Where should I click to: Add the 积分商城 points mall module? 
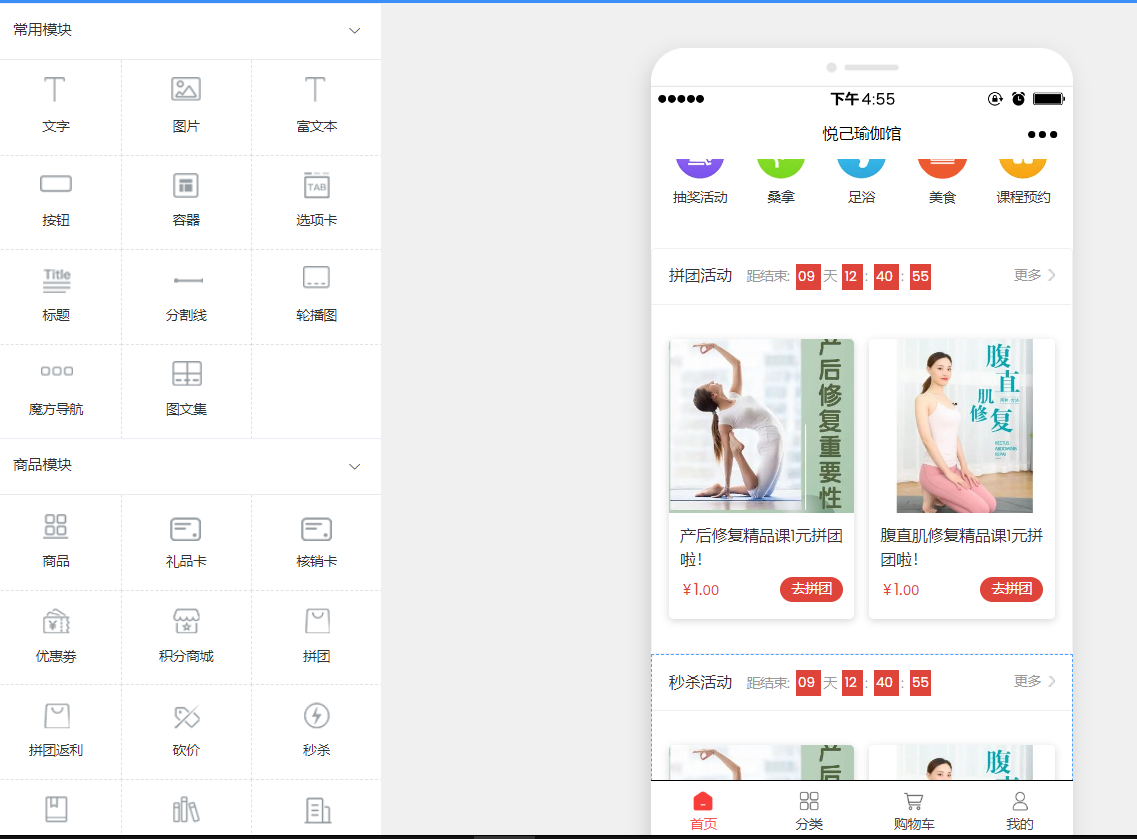point(186,637)
